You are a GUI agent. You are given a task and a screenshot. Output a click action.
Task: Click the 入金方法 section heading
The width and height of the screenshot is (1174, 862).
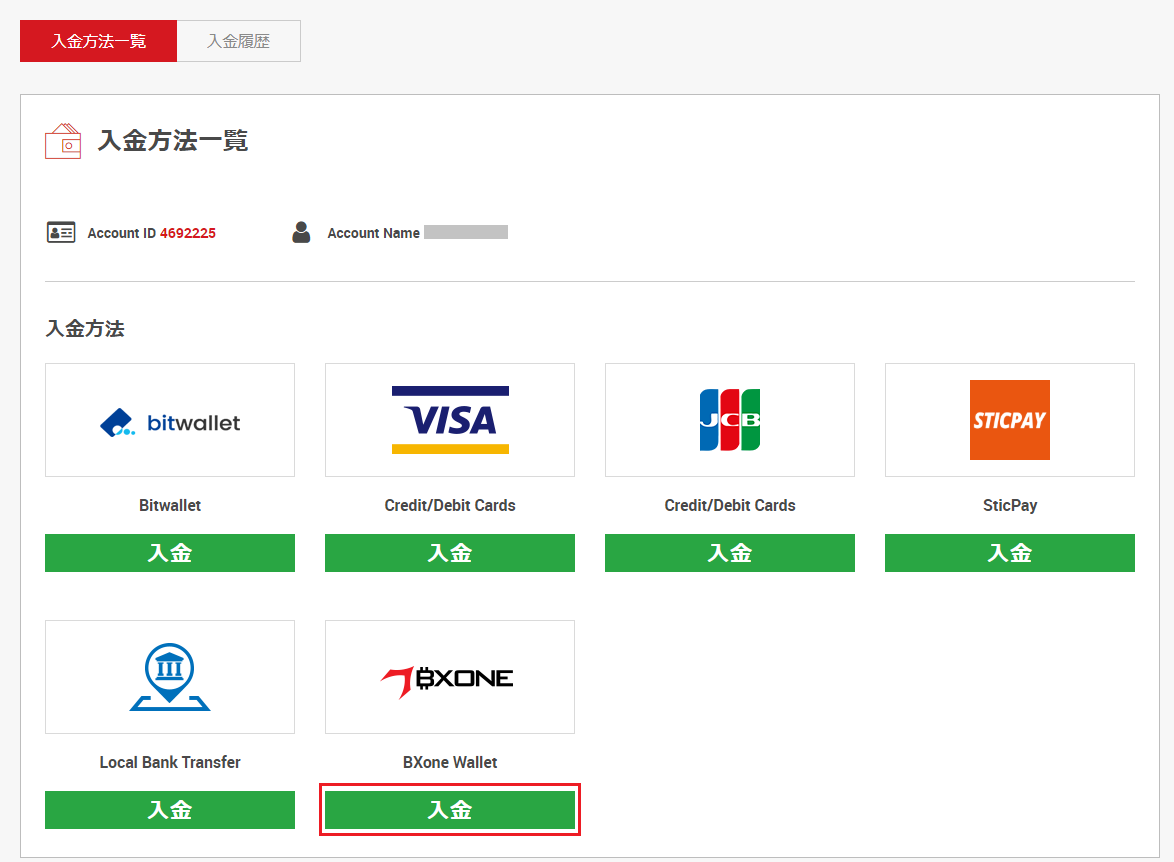tap(85, 329)
